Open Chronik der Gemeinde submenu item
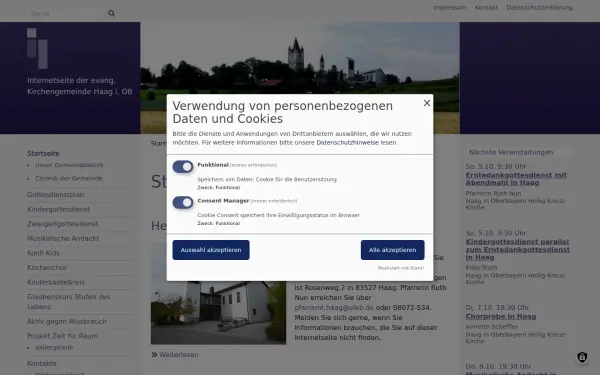 [69, 178]
